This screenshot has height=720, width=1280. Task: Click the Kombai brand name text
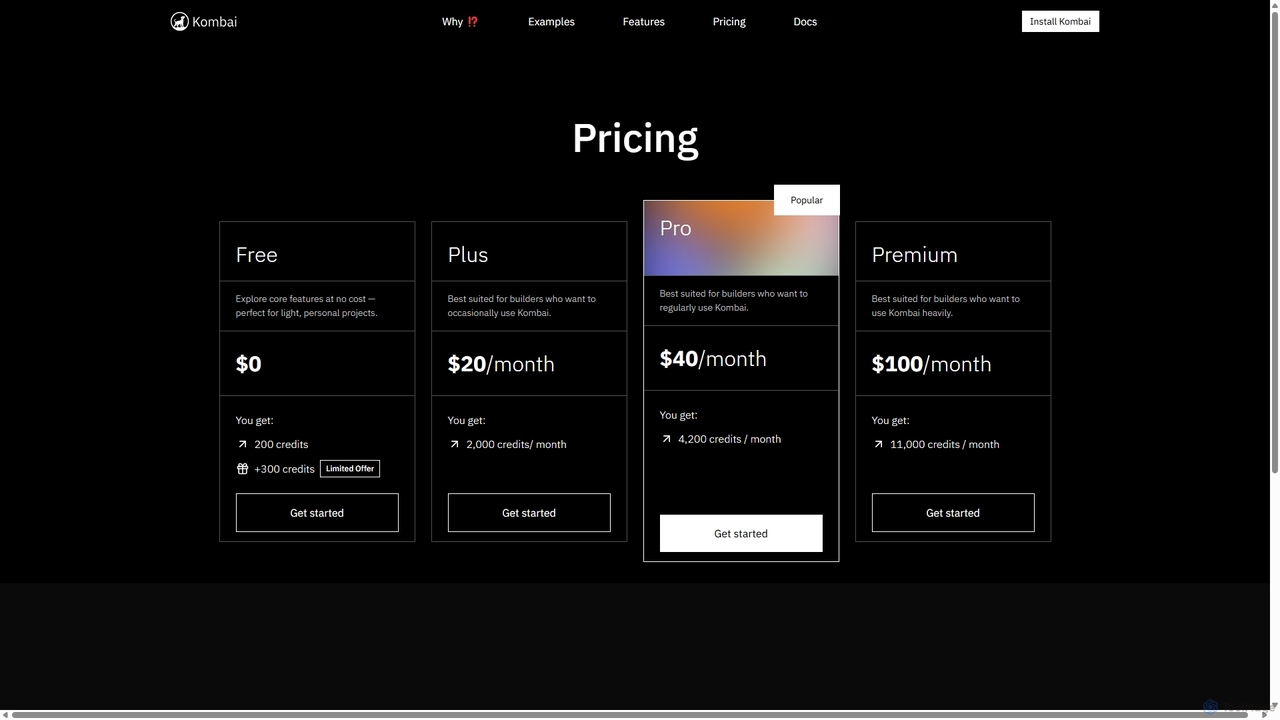point(214,21)
